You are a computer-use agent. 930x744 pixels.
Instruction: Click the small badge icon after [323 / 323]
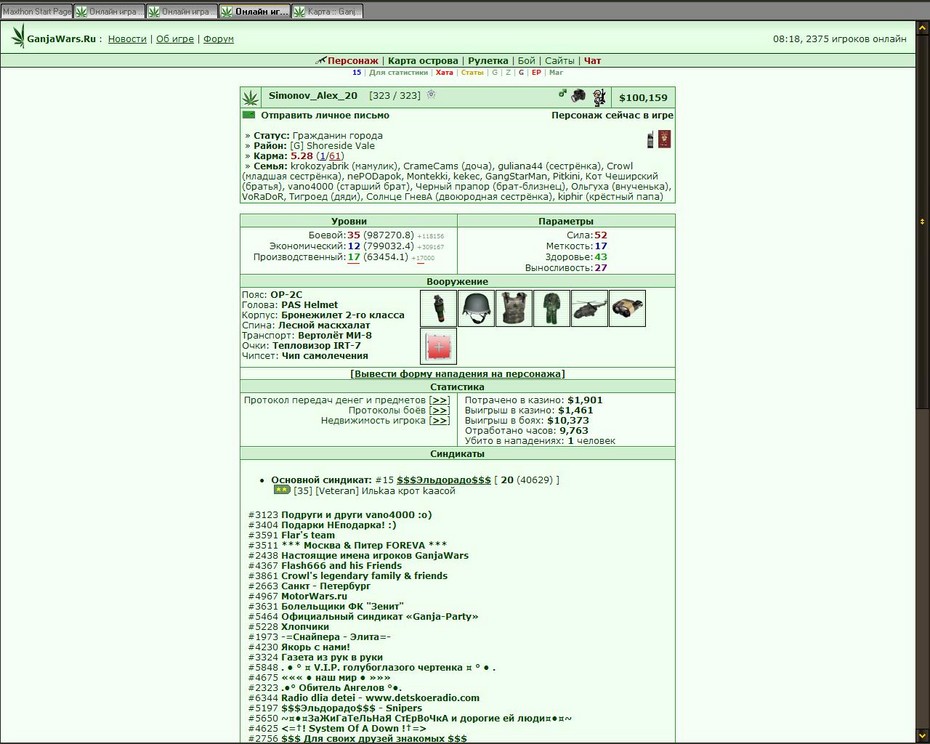click(431, 94)
